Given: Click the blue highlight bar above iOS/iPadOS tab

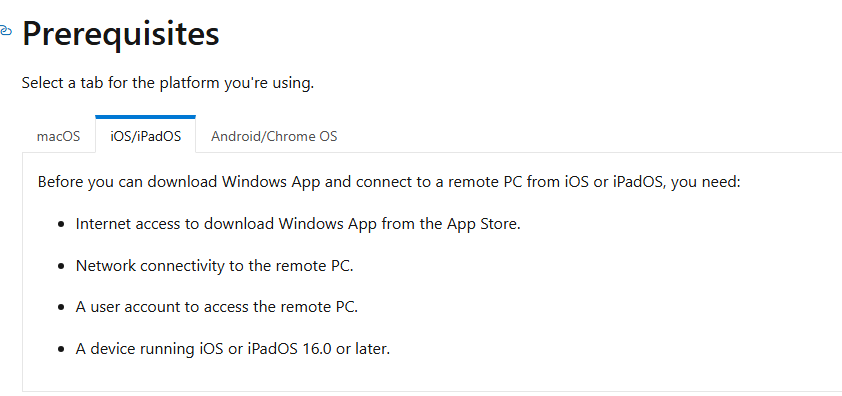Looking at the screenshot, I should pos(146,117).
